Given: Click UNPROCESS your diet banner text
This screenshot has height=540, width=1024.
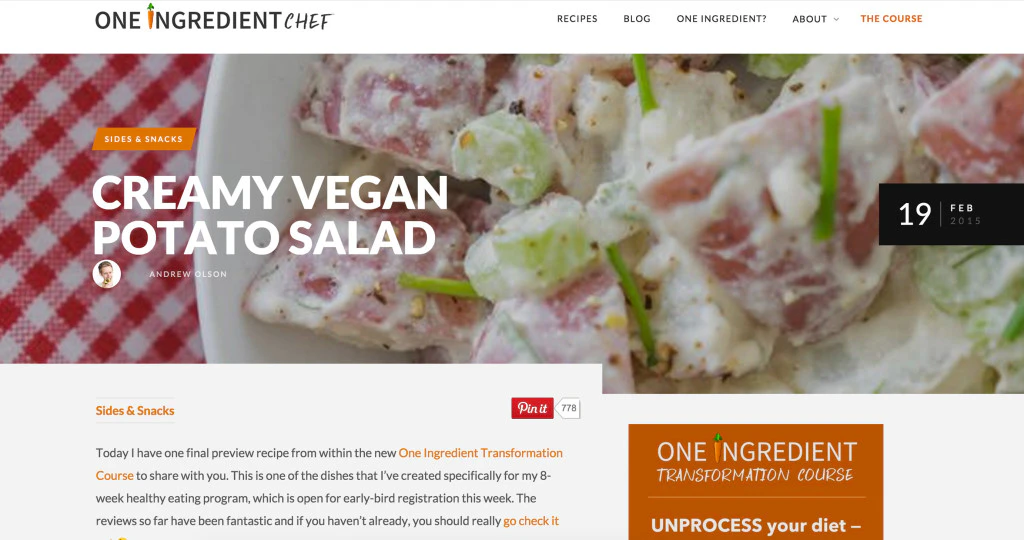Looking at the screenshot, I should tap(756, 525).
